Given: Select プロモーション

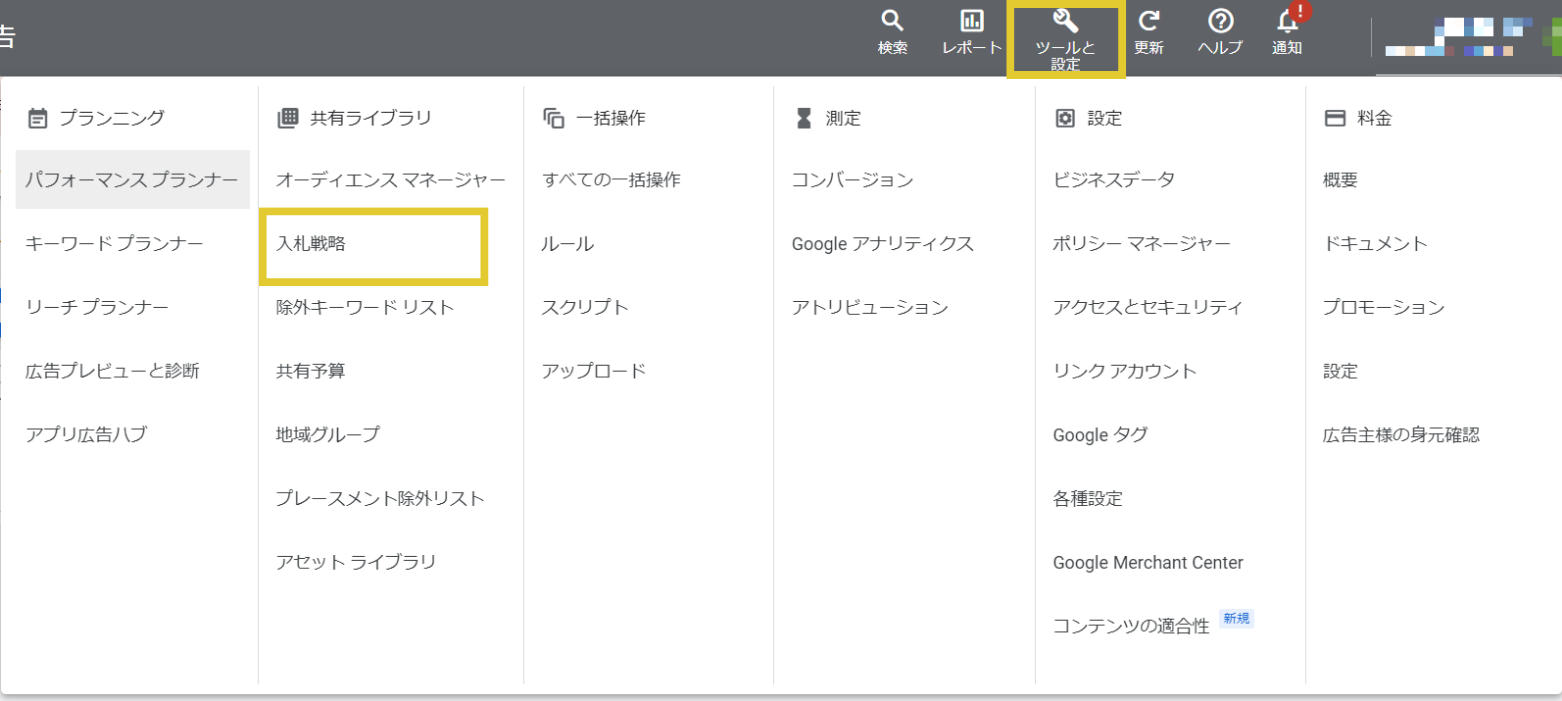Looking at the screenshot, I should pos(1383,307).
